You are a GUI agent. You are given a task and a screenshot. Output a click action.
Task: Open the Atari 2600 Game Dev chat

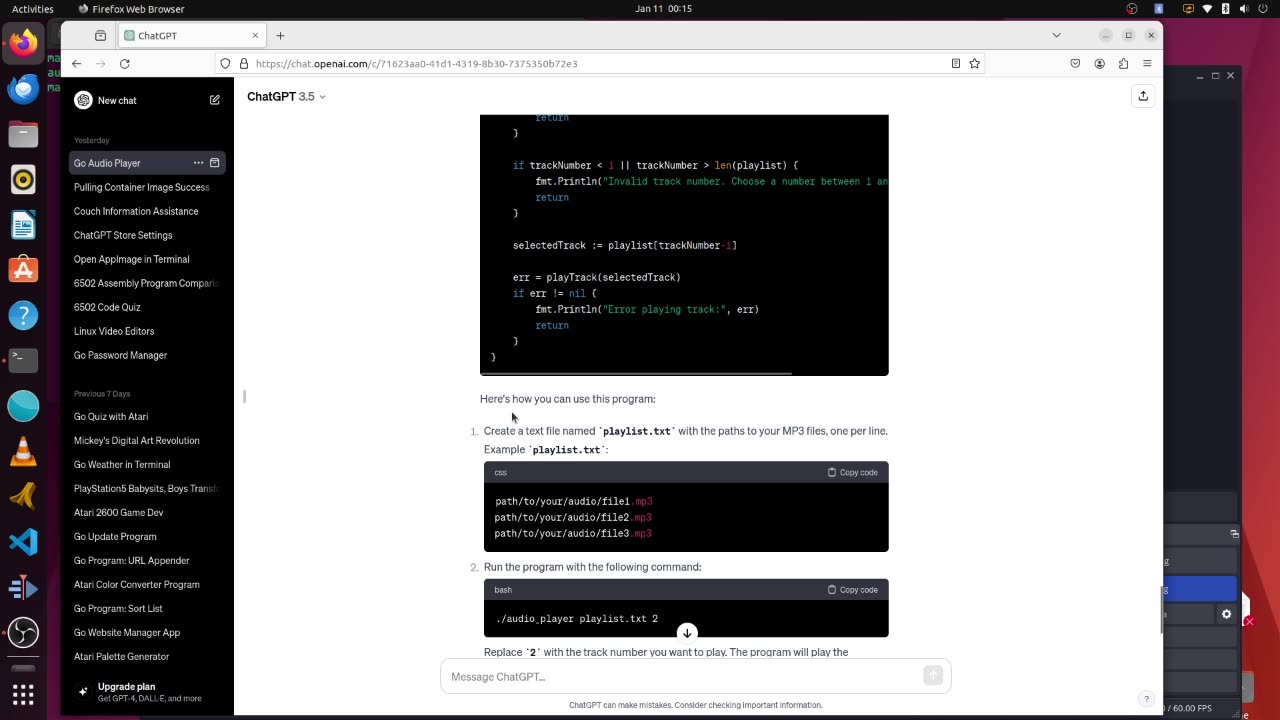click(x=146, y=512)
